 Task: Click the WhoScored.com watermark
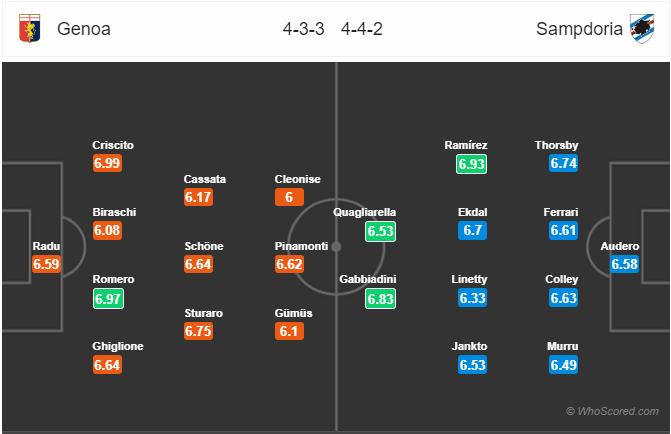(x=612, y=411)
